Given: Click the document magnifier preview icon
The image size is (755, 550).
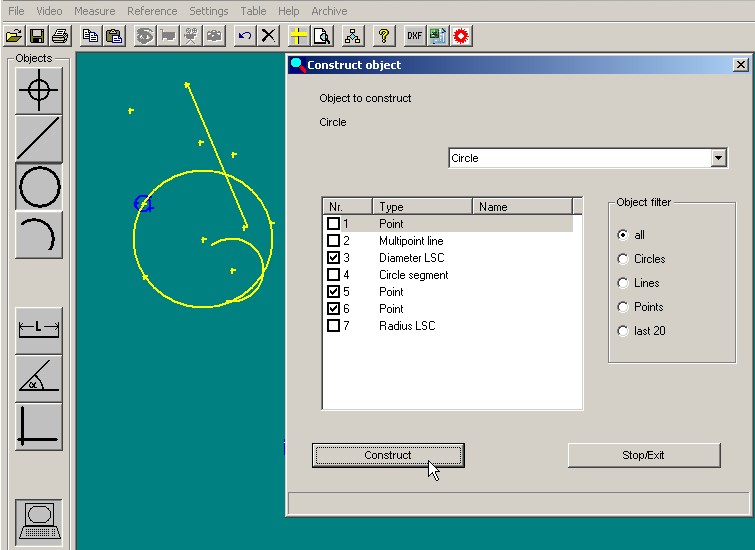Looking at the screenshot, I should pos(322,36).
